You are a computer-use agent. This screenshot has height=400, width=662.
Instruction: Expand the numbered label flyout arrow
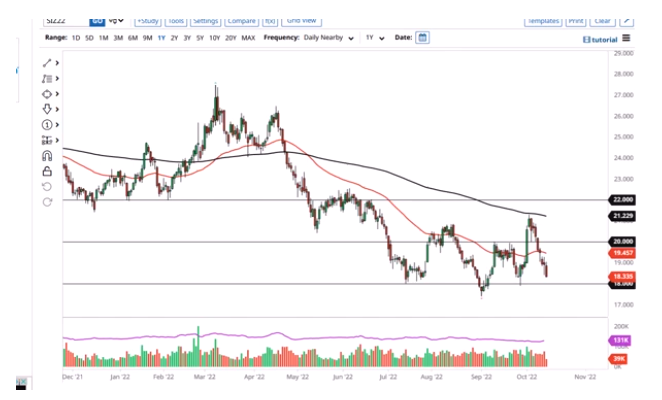point(57,125)
